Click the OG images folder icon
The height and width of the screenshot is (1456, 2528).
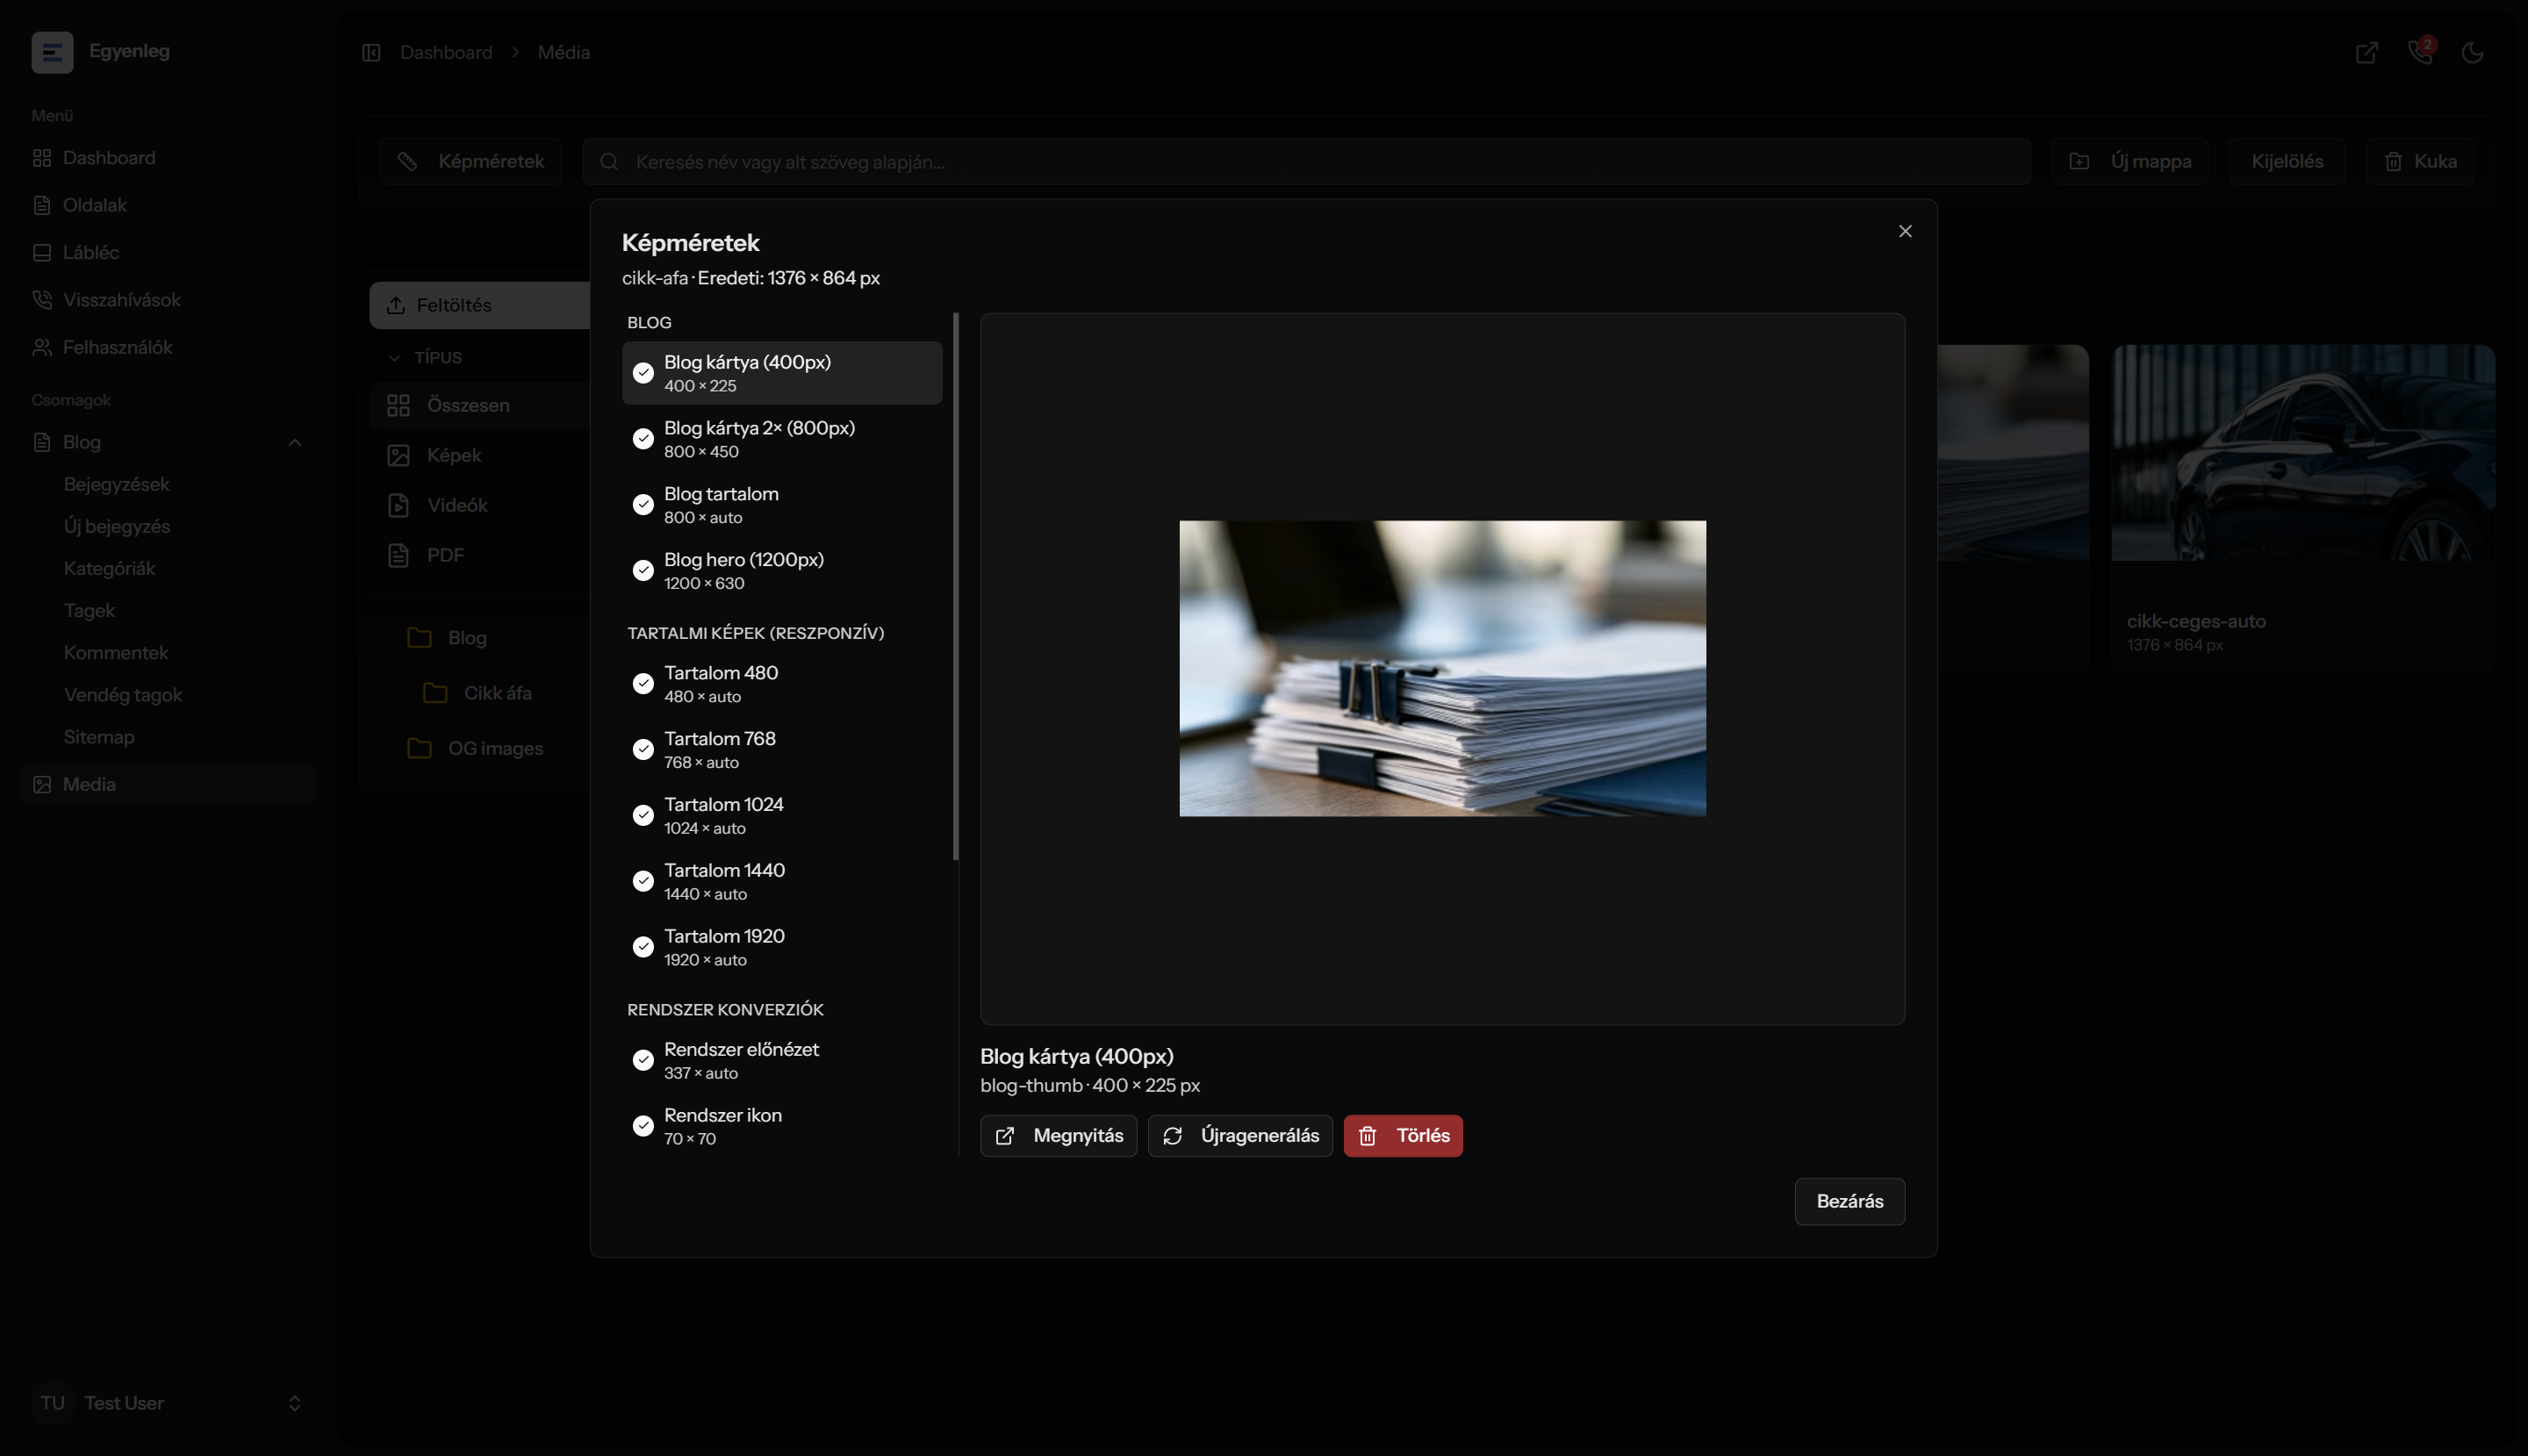[x=420, y=748]
